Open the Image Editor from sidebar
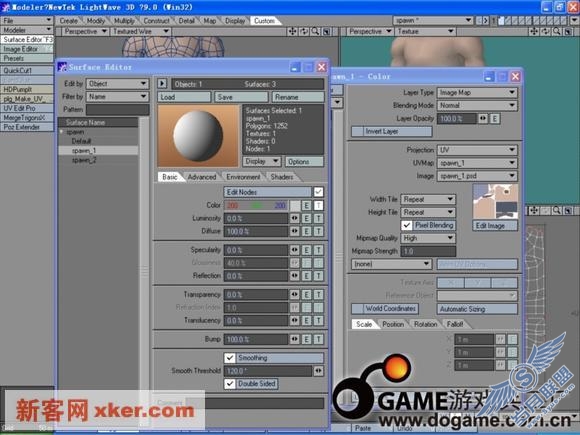The height and width of the screenshot is (435, 580). point(27,49)
